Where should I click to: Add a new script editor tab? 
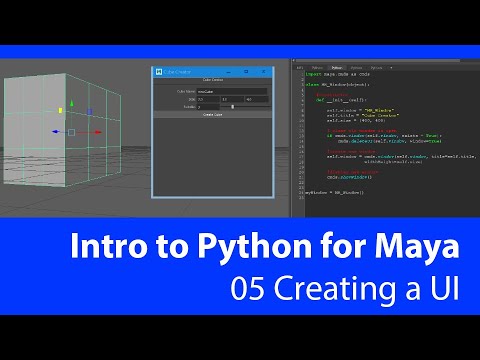391,68
